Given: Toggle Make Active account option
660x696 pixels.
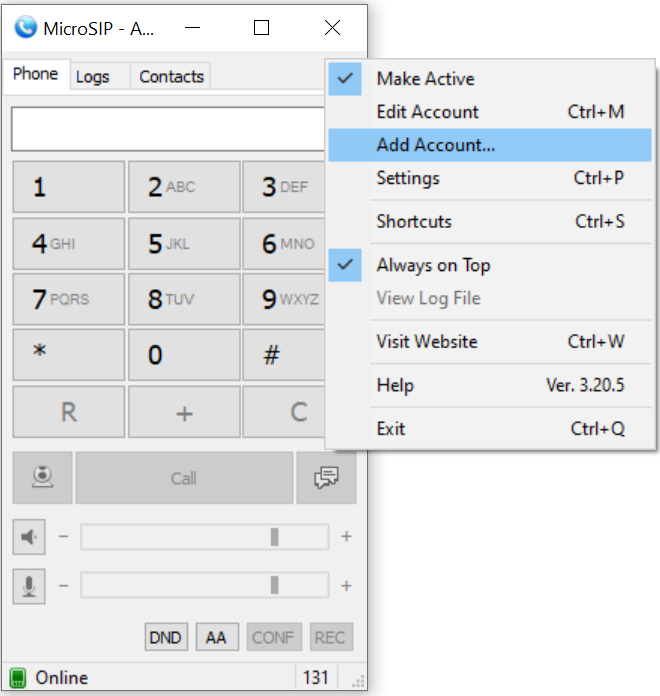Looking at the screenshot, I should tap(425, 79).
